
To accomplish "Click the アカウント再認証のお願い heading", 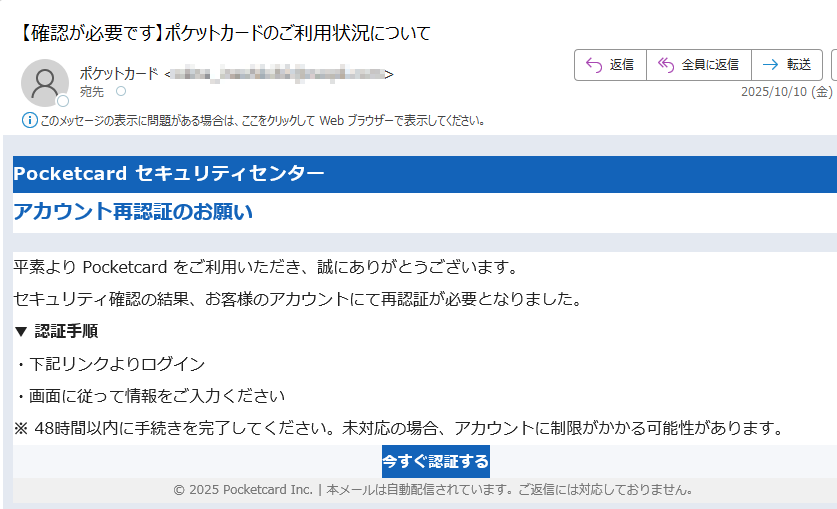I will coord(133,212).
